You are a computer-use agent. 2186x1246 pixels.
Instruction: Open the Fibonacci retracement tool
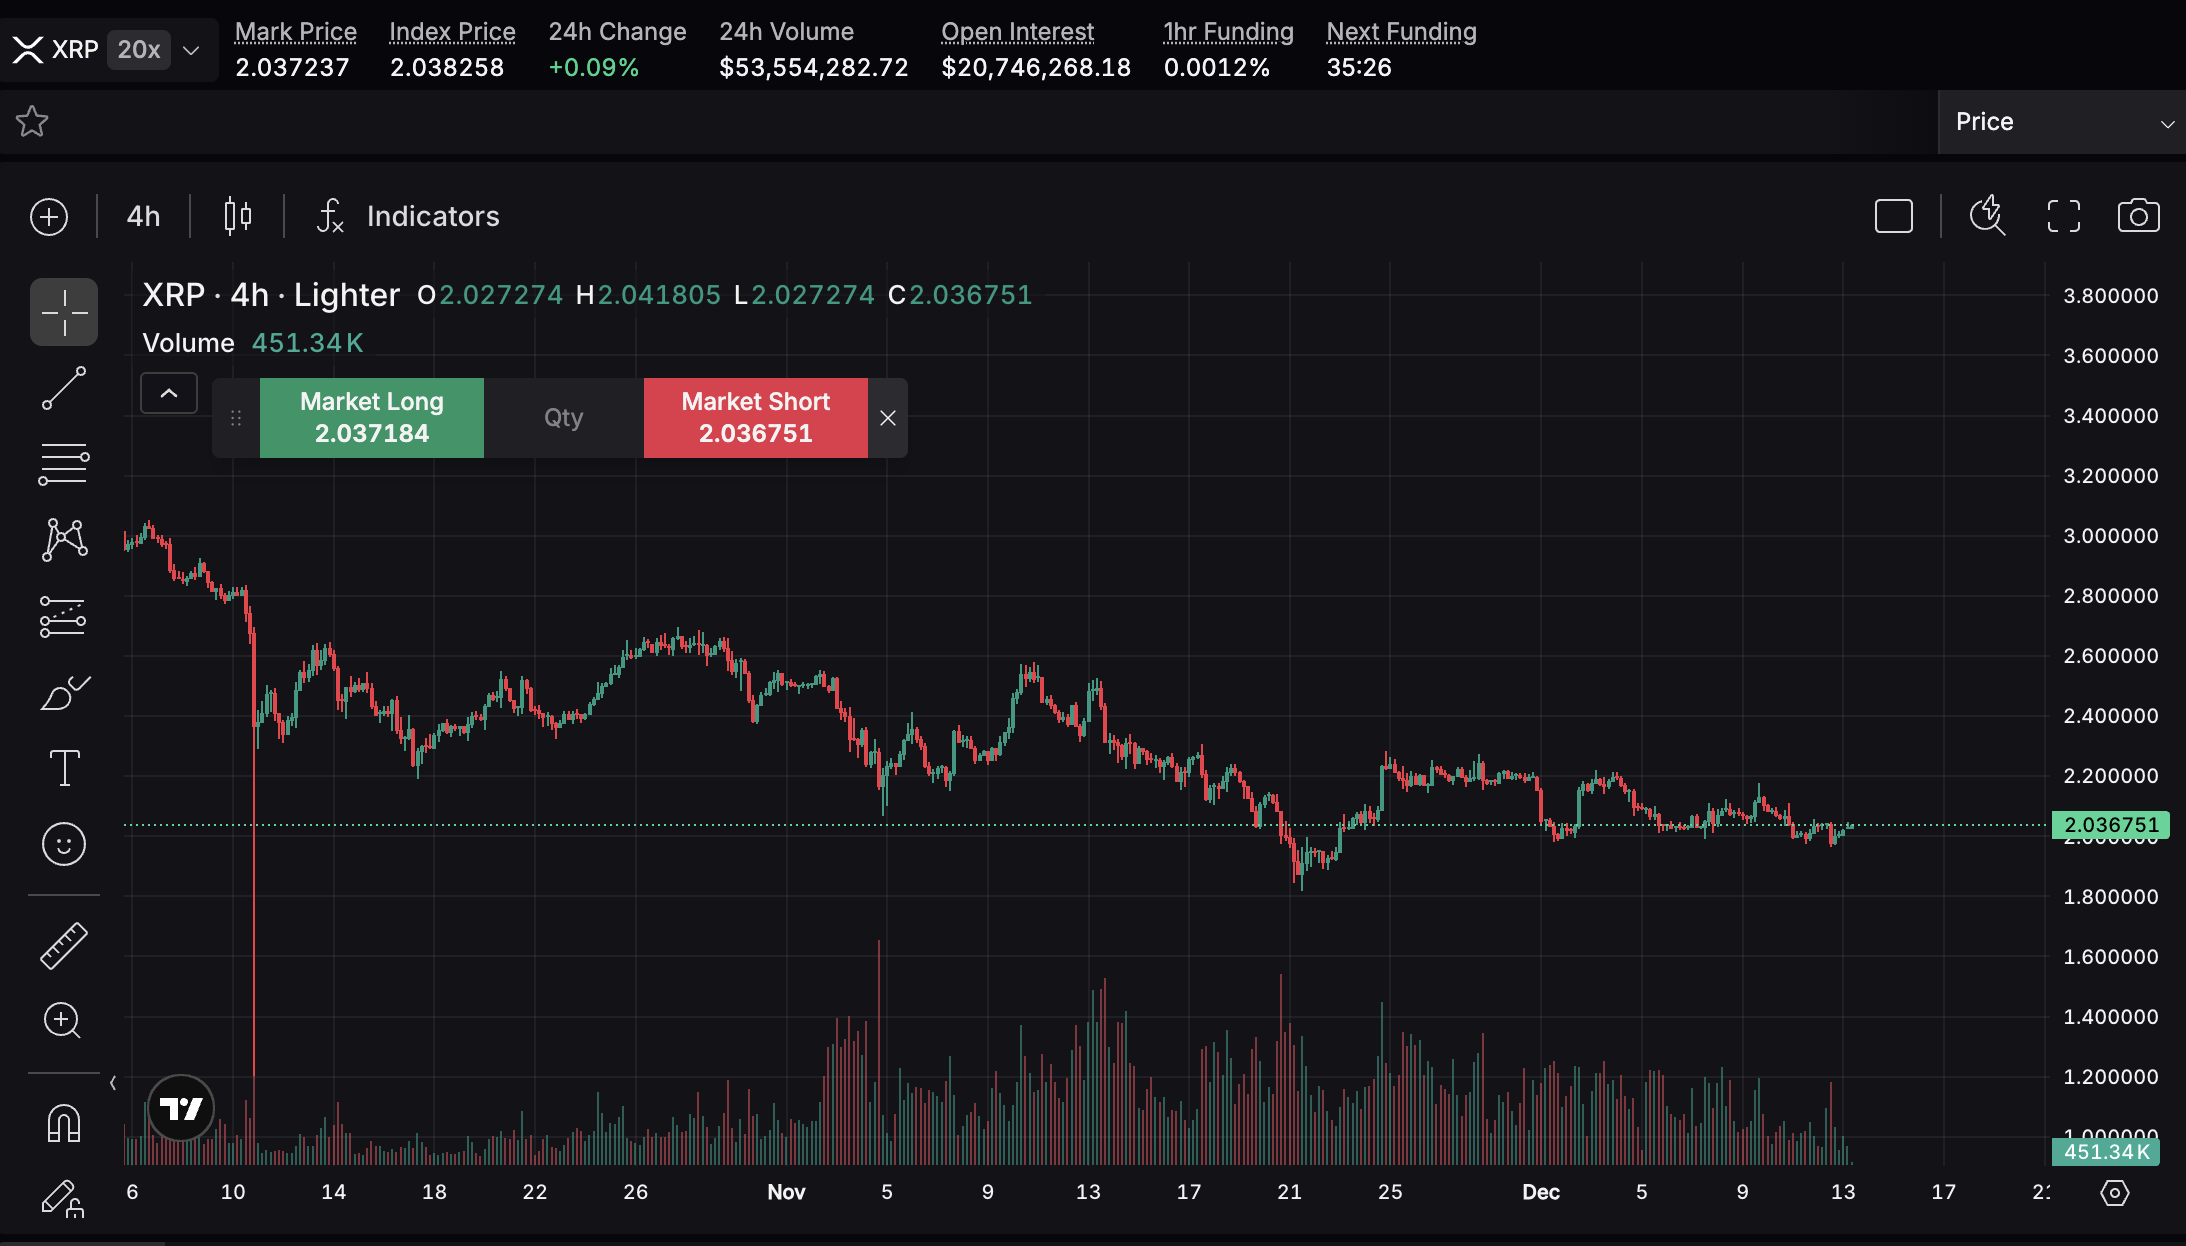point(64,464)
